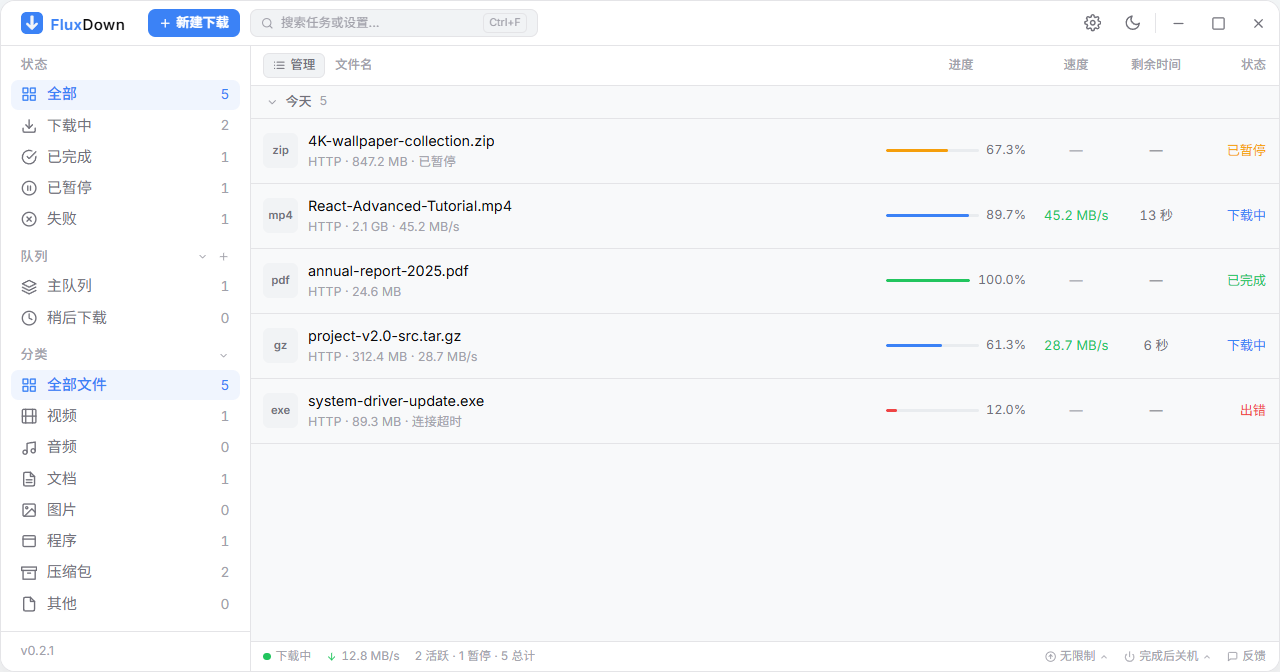Select the 其他 category

tap(125, 604)
